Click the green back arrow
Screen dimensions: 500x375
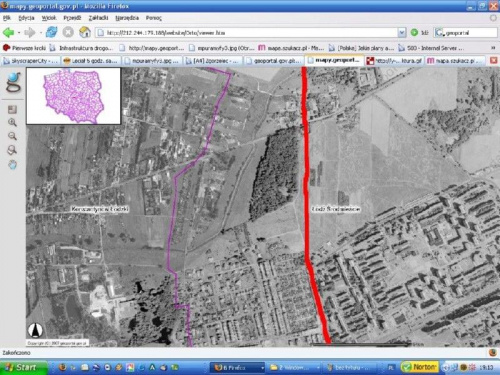[8, 33]
